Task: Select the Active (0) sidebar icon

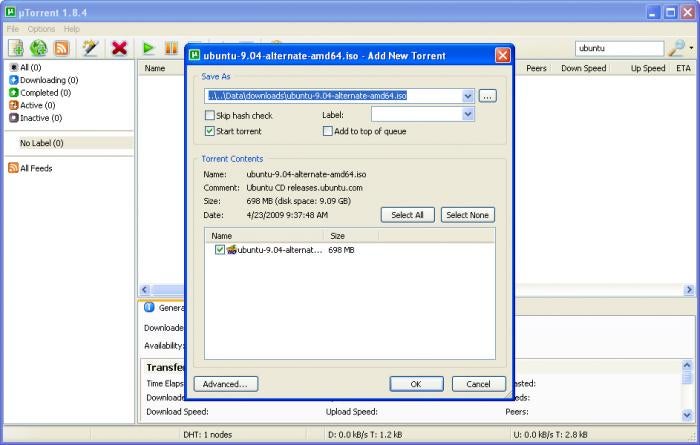Action: [14, 105]
